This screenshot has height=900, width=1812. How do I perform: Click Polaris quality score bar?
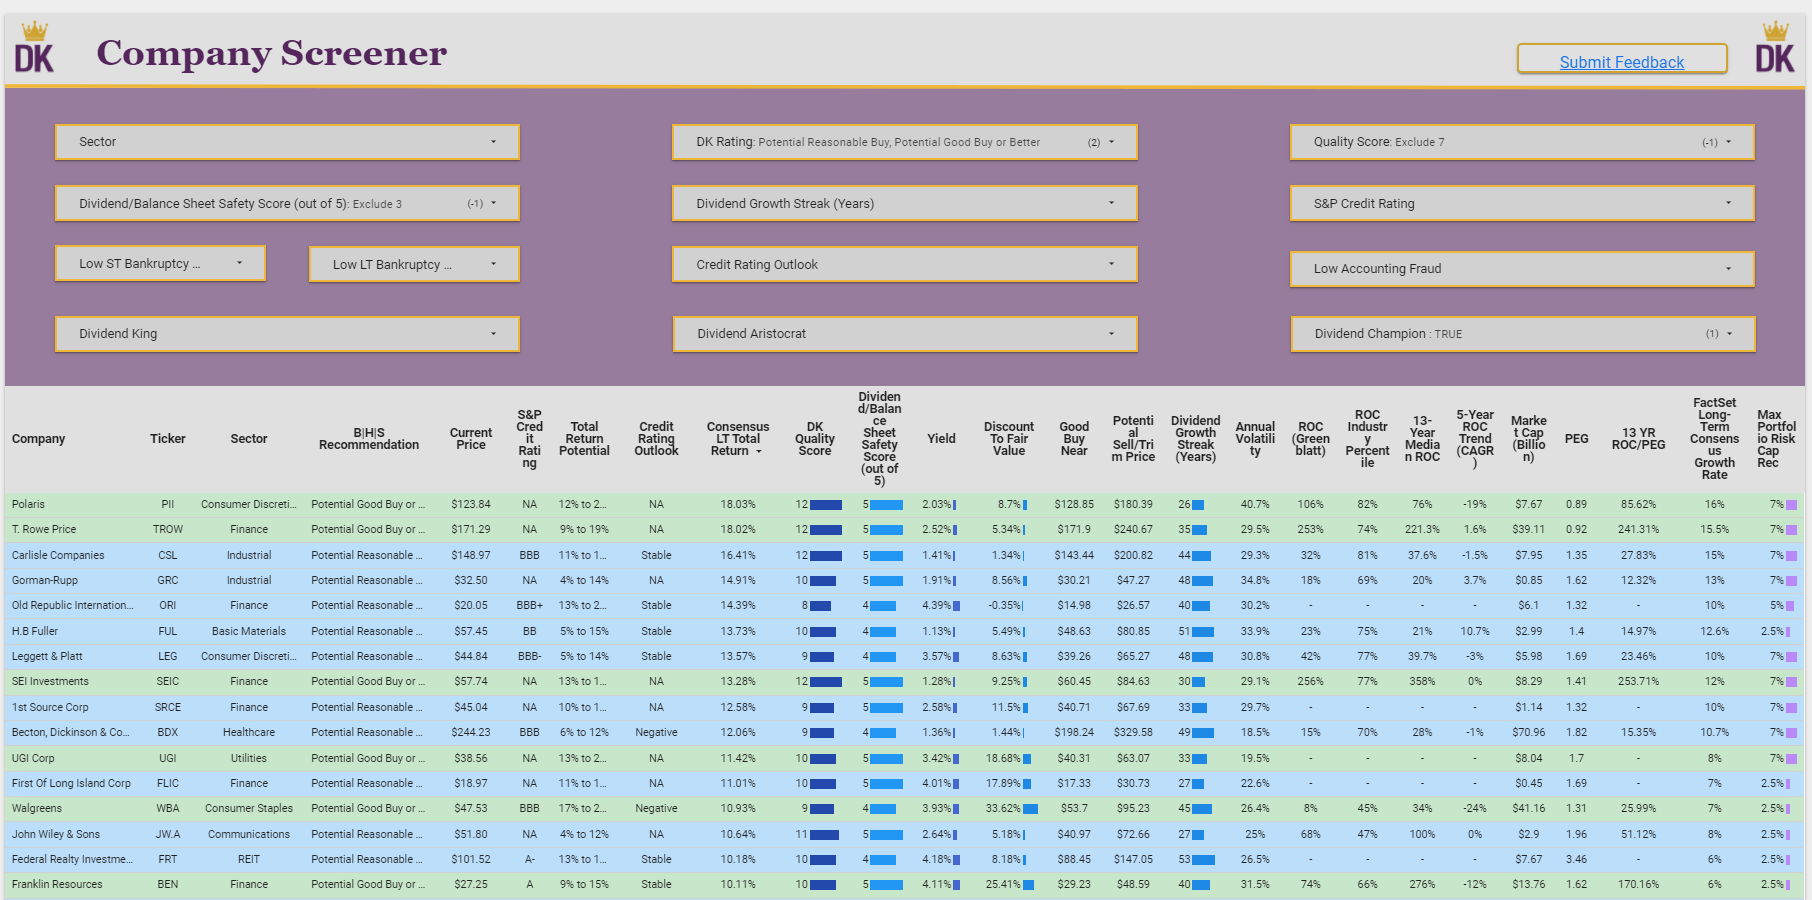pyautogui.click(x=826, y=505)
